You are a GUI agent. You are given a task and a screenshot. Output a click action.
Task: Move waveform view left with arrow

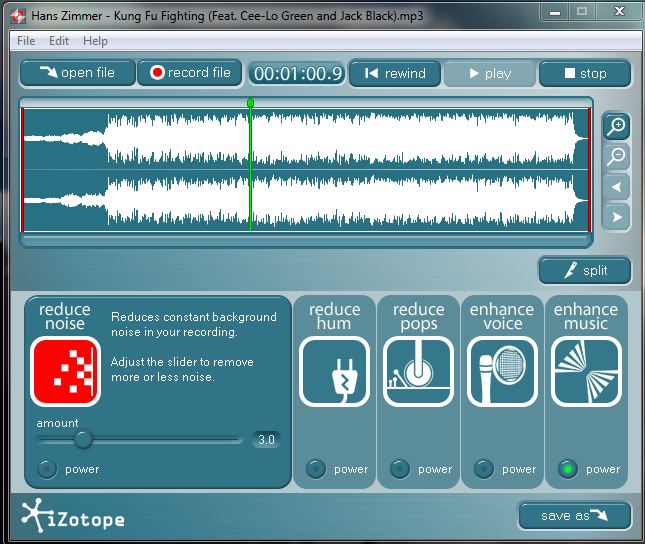[617, 187]
